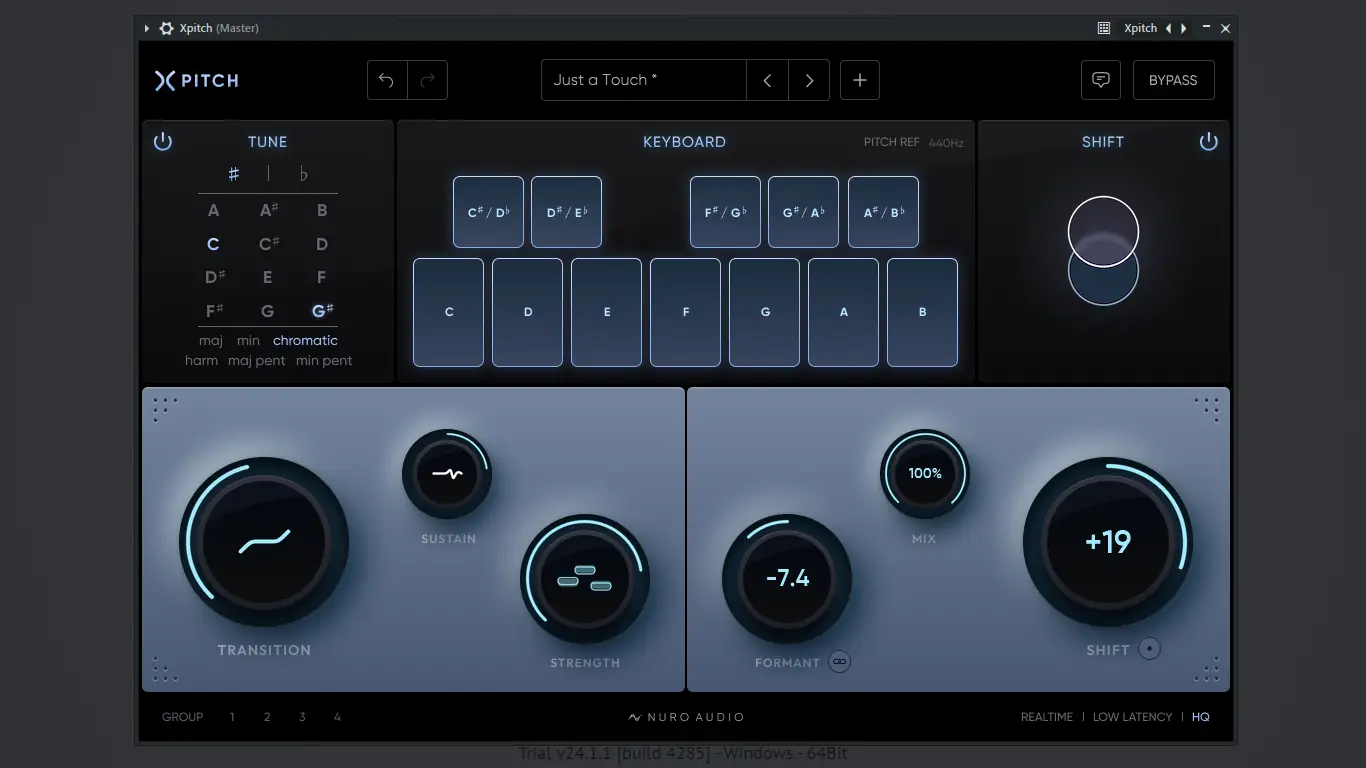Viewport: 1366px width, 768px height.
Task: Select GROUP 3
Action: coord(302,717)
